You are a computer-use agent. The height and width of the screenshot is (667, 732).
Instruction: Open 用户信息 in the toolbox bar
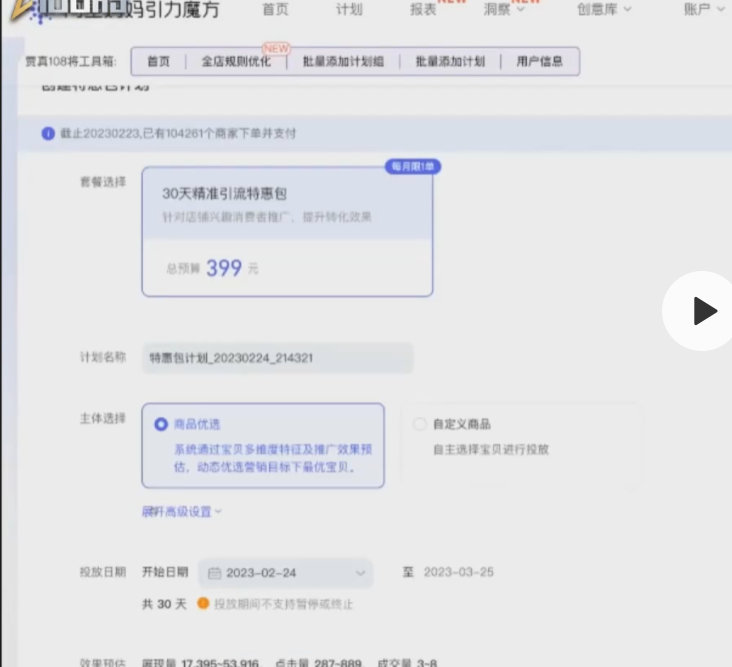pyautogui.click(x=540, y=61)
